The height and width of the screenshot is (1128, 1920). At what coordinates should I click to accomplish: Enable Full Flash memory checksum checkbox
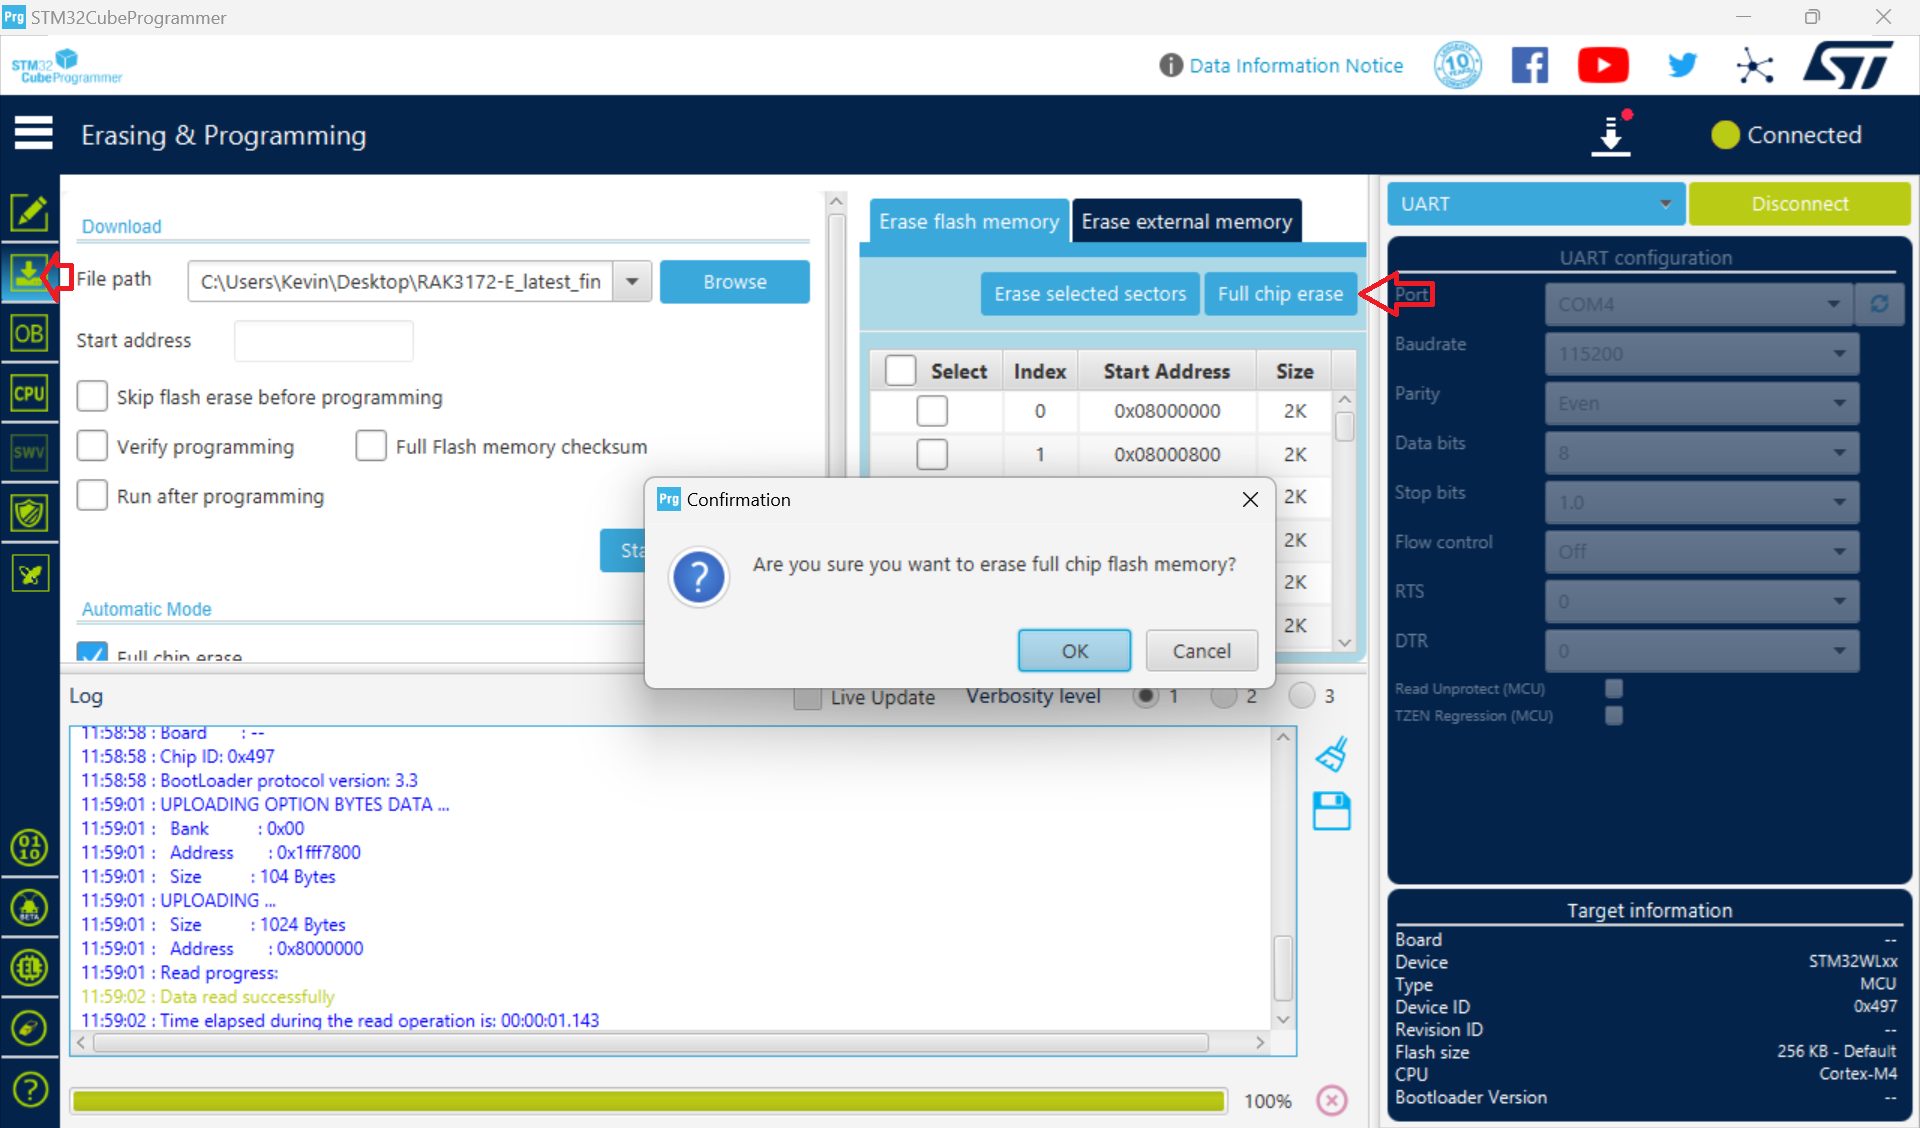click(x=371, y=446)
